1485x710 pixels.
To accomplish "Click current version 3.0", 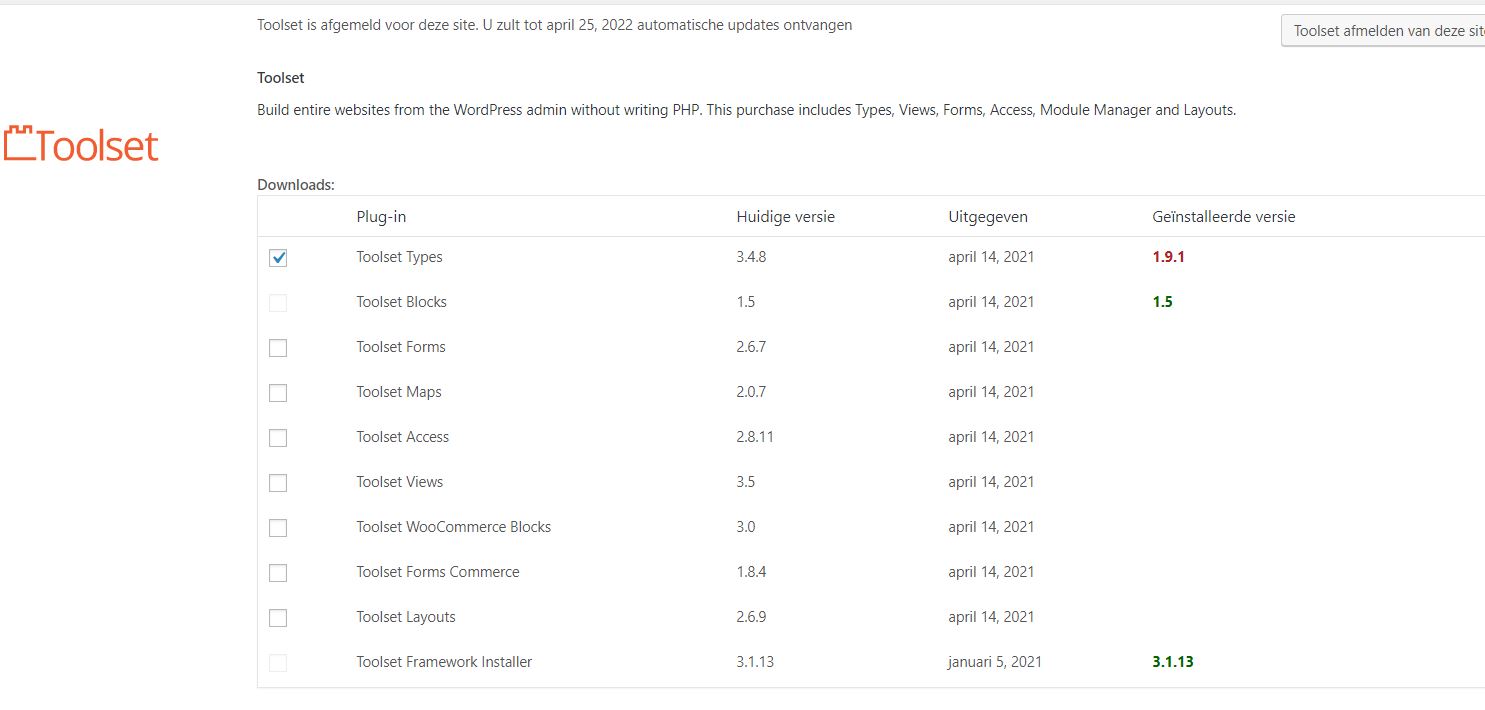I will pyautogui.click(x=746, y=527).
